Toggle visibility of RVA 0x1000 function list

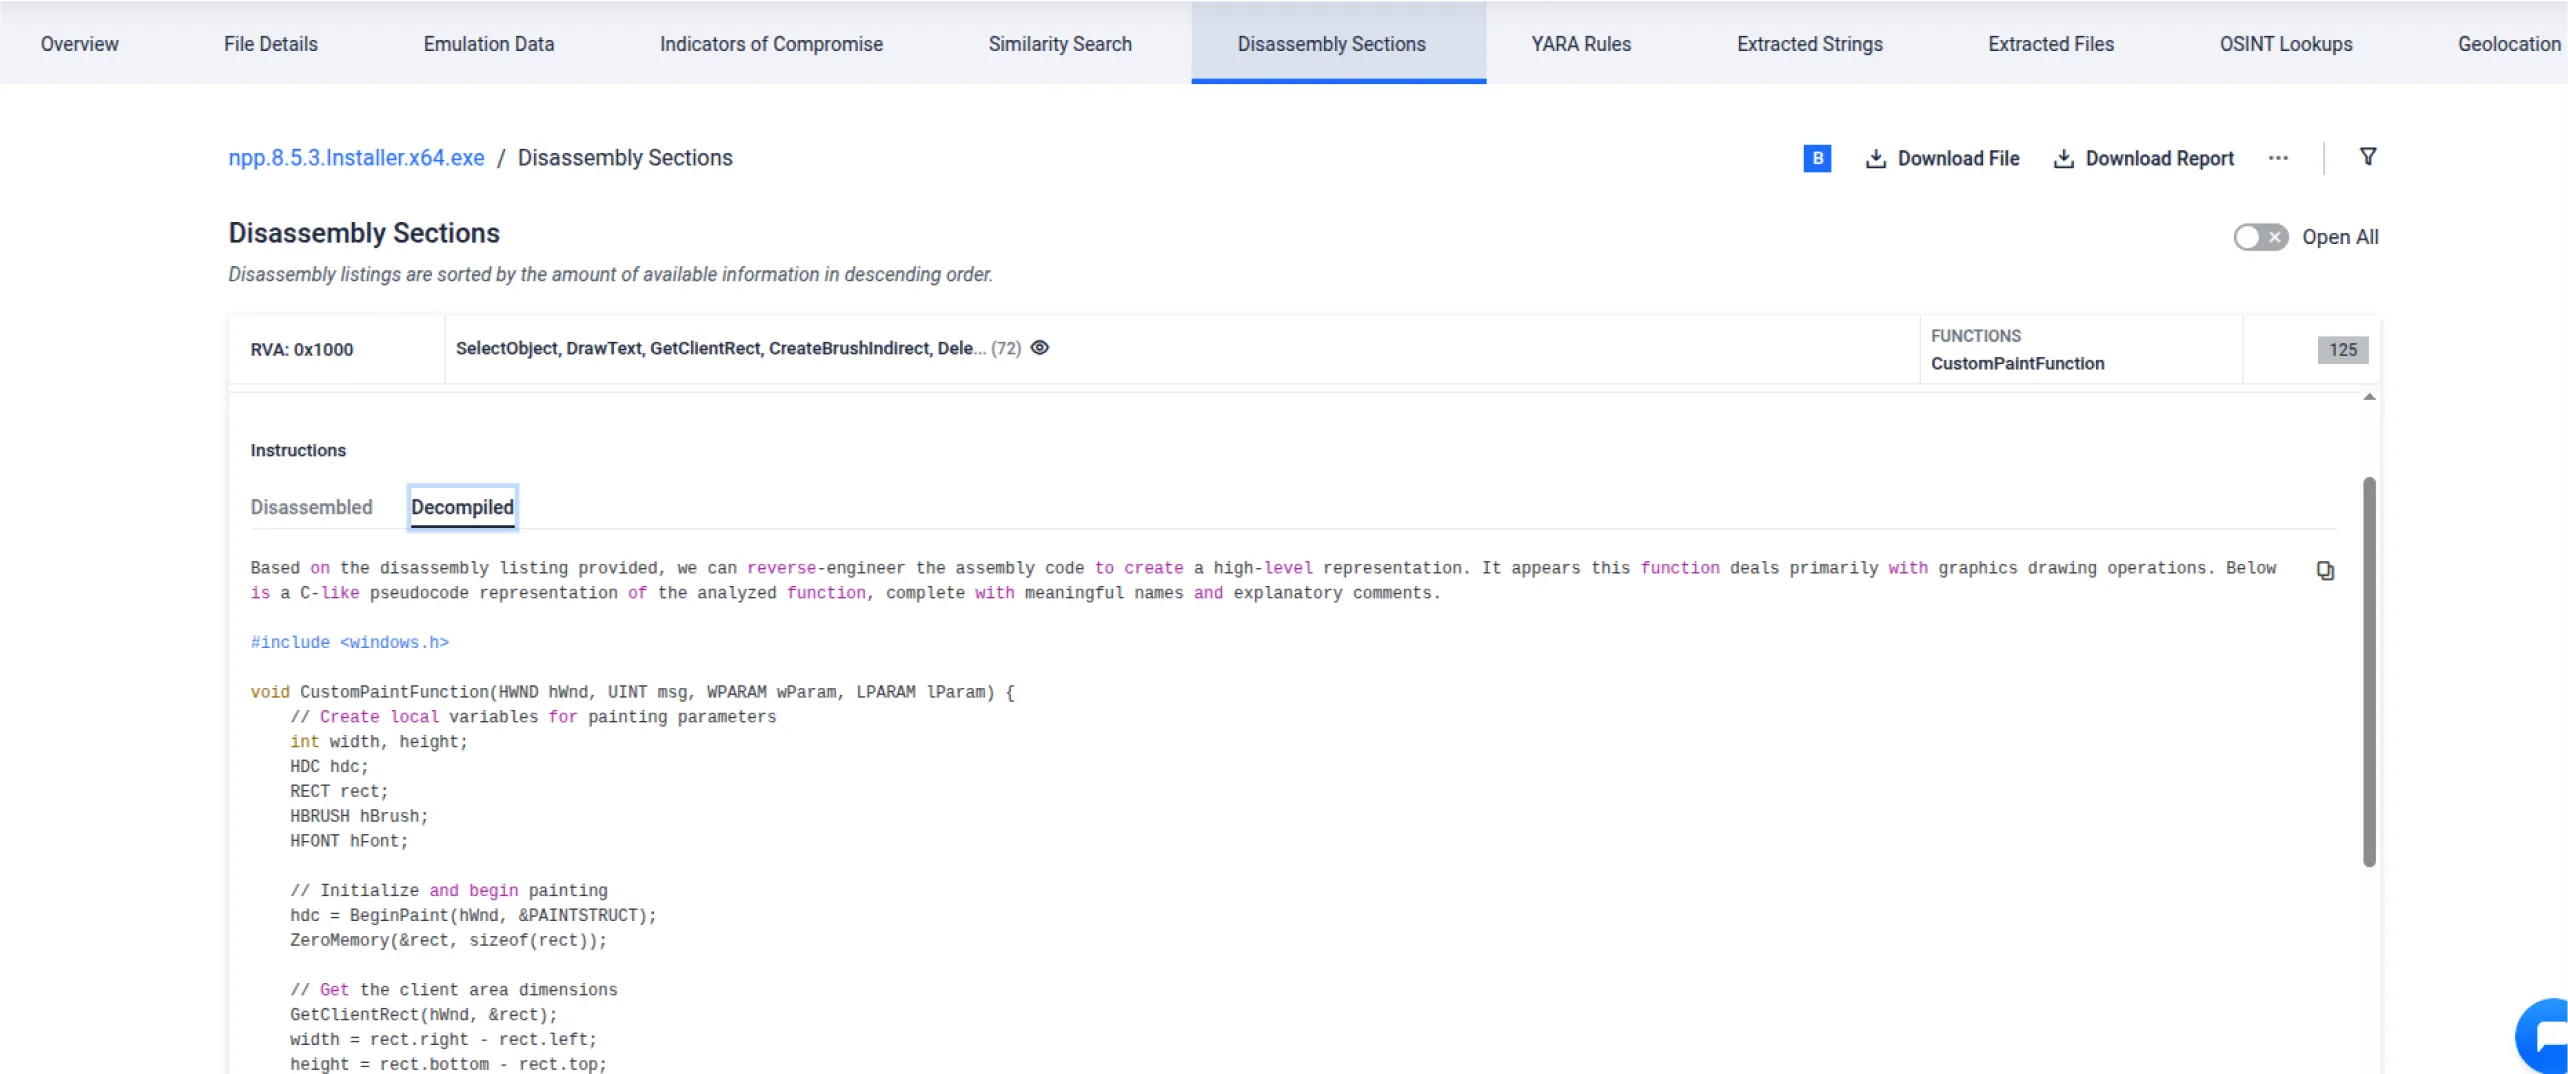pyautogui.click(x=1039, y=348)
